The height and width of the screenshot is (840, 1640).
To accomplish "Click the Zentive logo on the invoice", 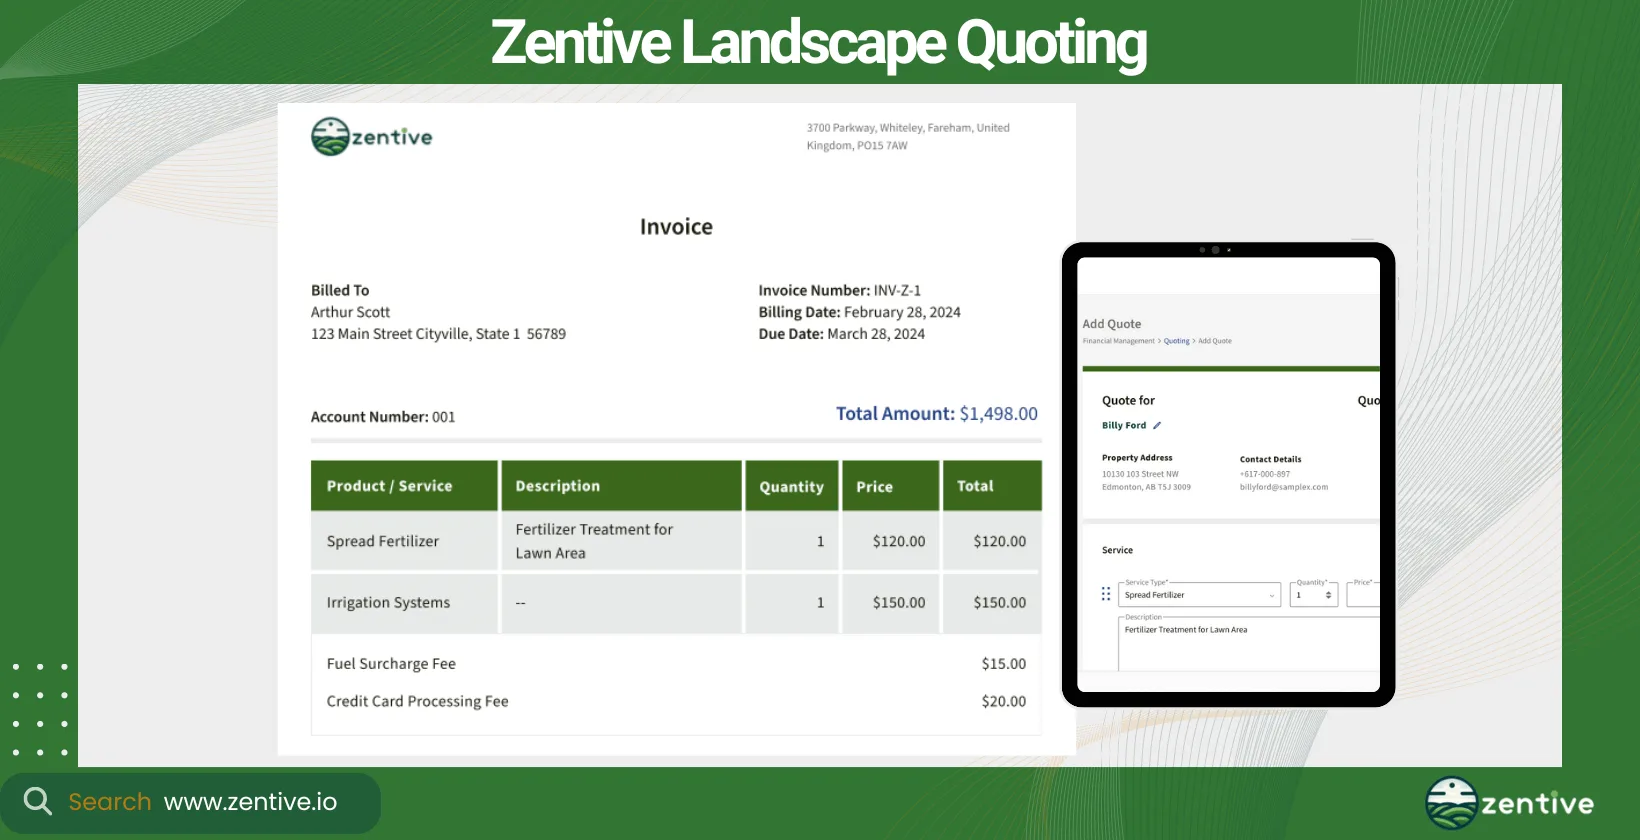I will tap(372, 137).
